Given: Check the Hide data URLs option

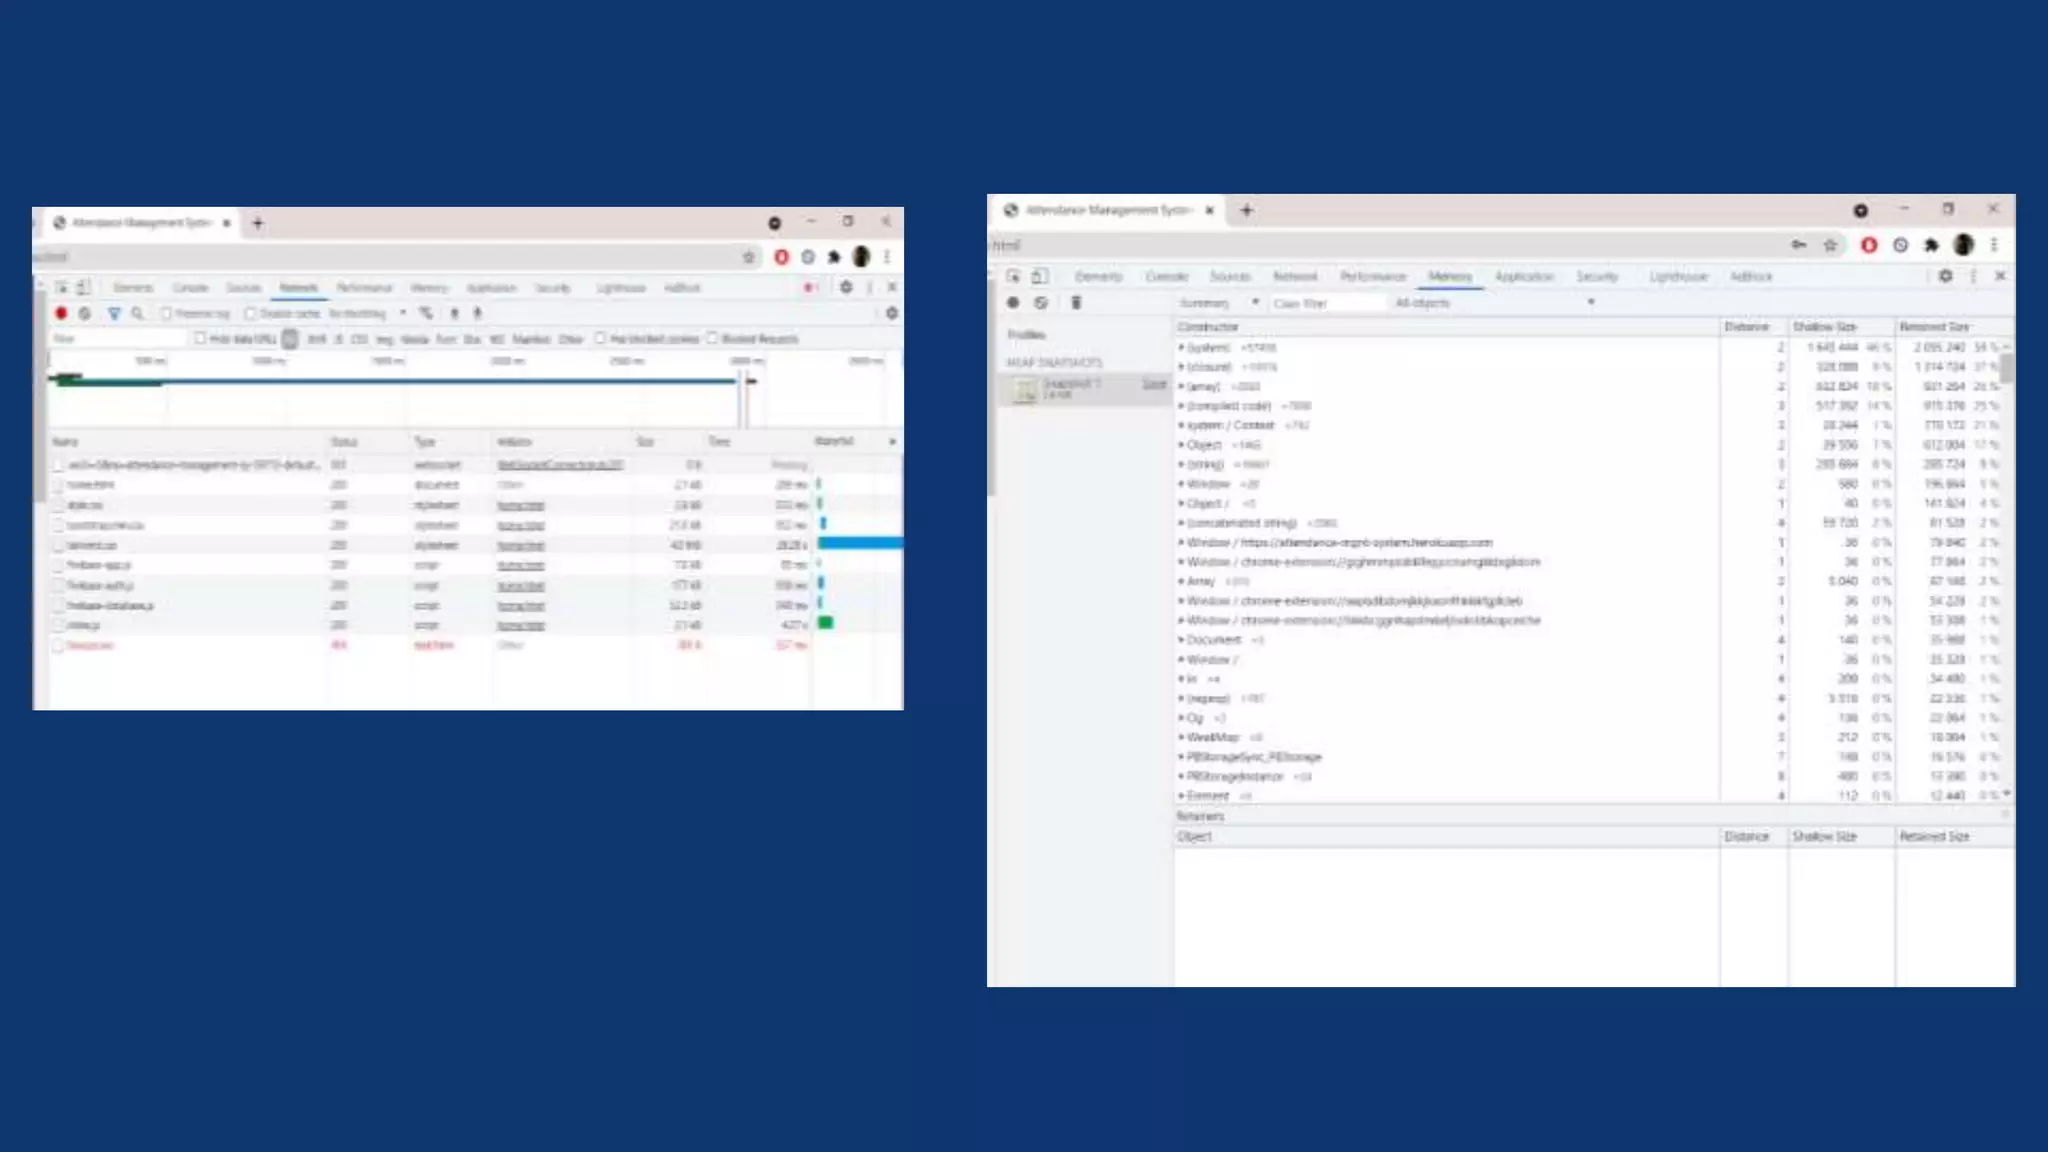Looking at the screenshot, I should point(200,338).
